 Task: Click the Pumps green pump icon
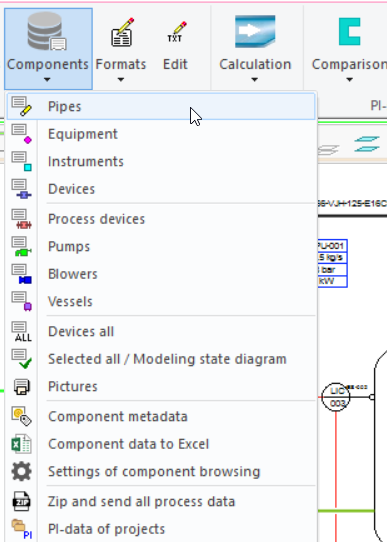coord(21,246)
